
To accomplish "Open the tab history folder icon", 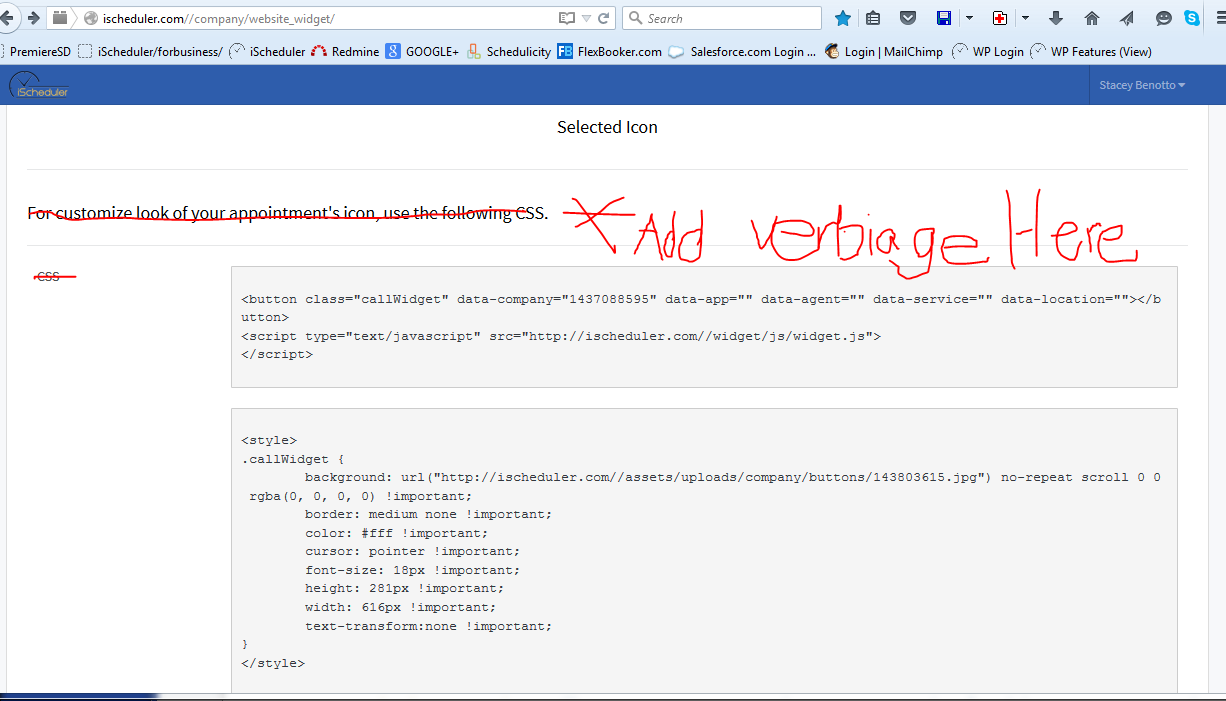I will point(61,18).
